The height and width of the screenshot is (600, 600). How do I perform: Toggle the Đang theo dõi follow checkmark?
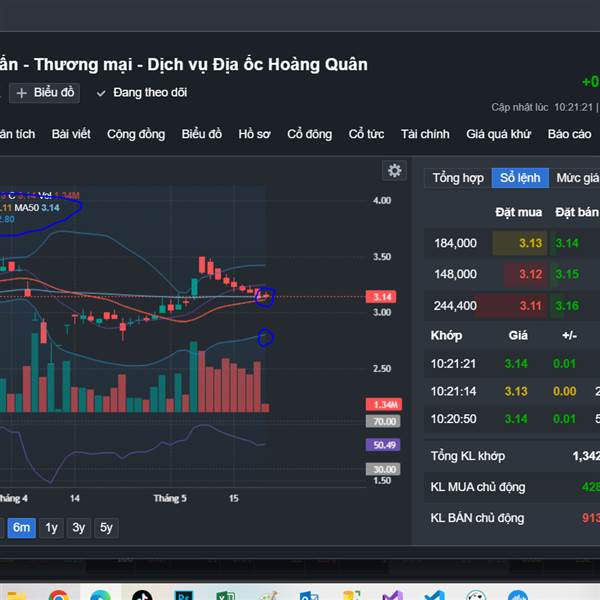[101, 93]
